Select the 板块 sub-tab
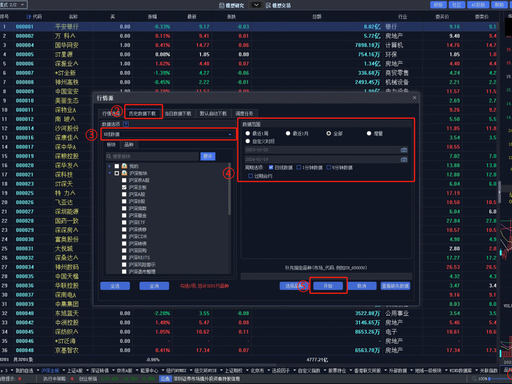The width and height of the screenshot is (512, 384). 111,144
